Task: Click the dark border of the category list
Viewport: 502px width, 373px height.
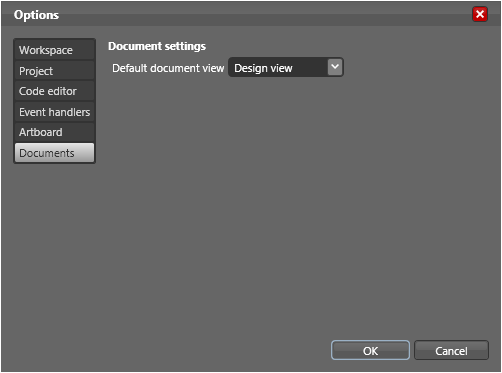Action: pos(14,100)
